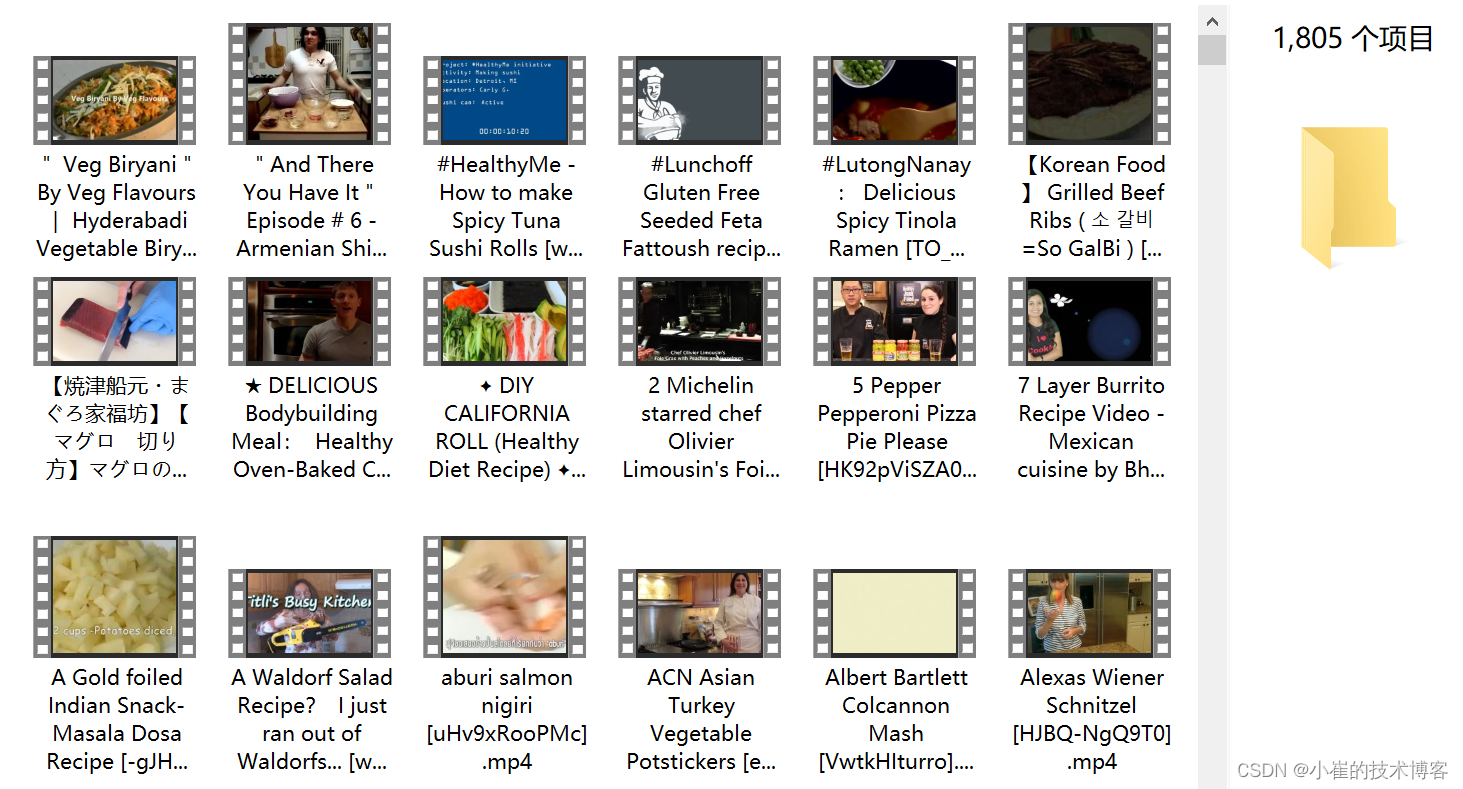This screenshot has height=789, width=1463.
Task: Select the 7 Layer Burrito Recipe video icon
Action: click(1090, 321)
